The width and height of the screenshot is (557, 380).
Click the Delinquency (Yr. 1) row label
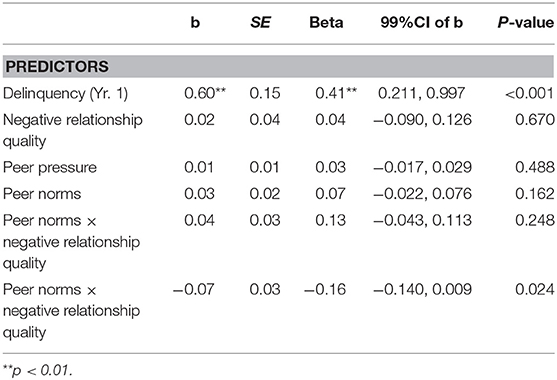[x=65, y=94]
